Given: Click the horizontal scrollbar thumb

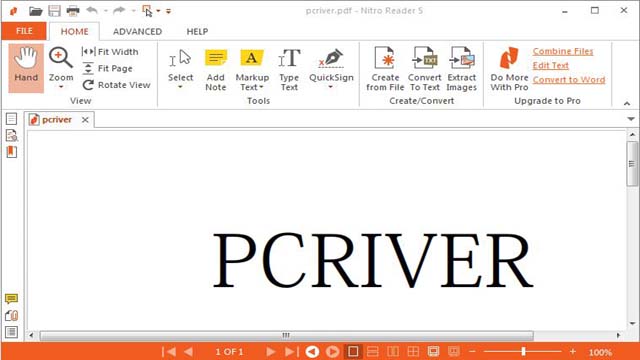Looking at the screenshot, I should click(x=287, y=336).
